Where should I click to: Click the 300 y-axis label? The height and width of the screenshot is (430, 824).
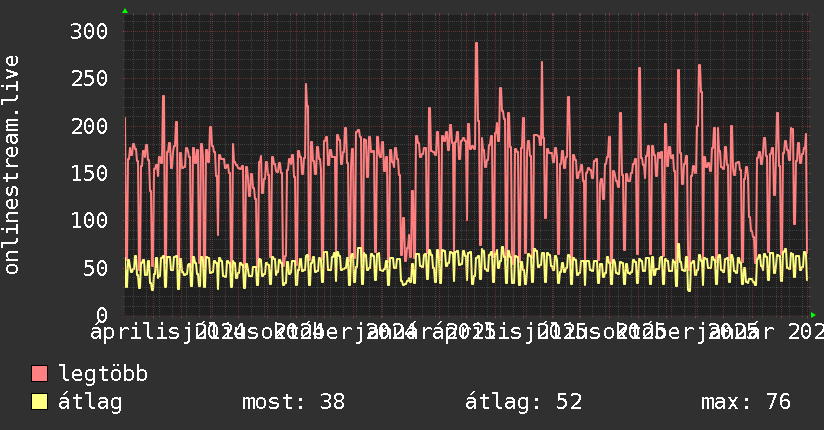click(89, 32)
